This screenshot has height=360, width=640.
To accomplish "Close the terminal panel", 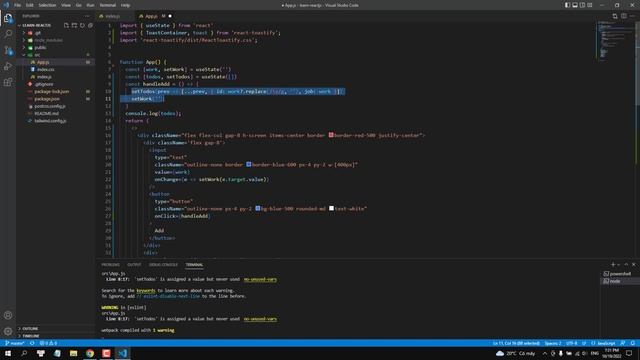I will click(633, 264).
